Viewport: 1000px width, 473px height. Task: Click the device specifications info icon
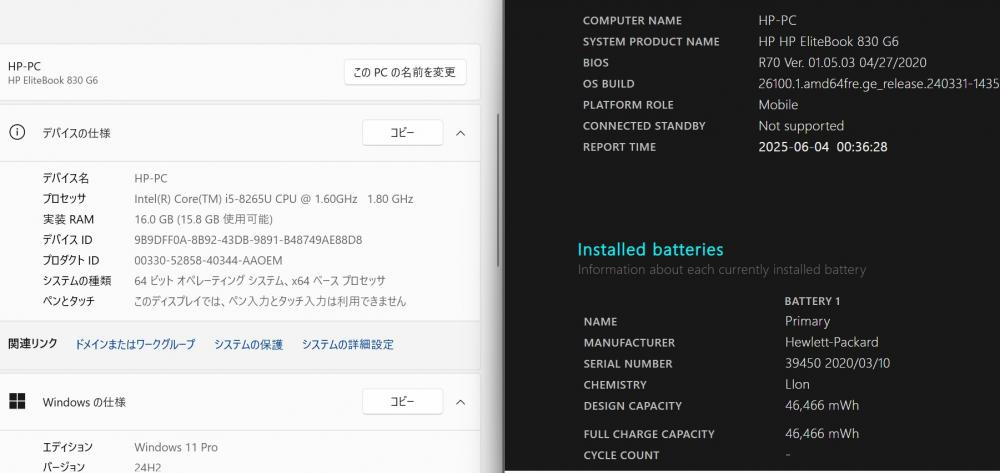pos(17,133)
